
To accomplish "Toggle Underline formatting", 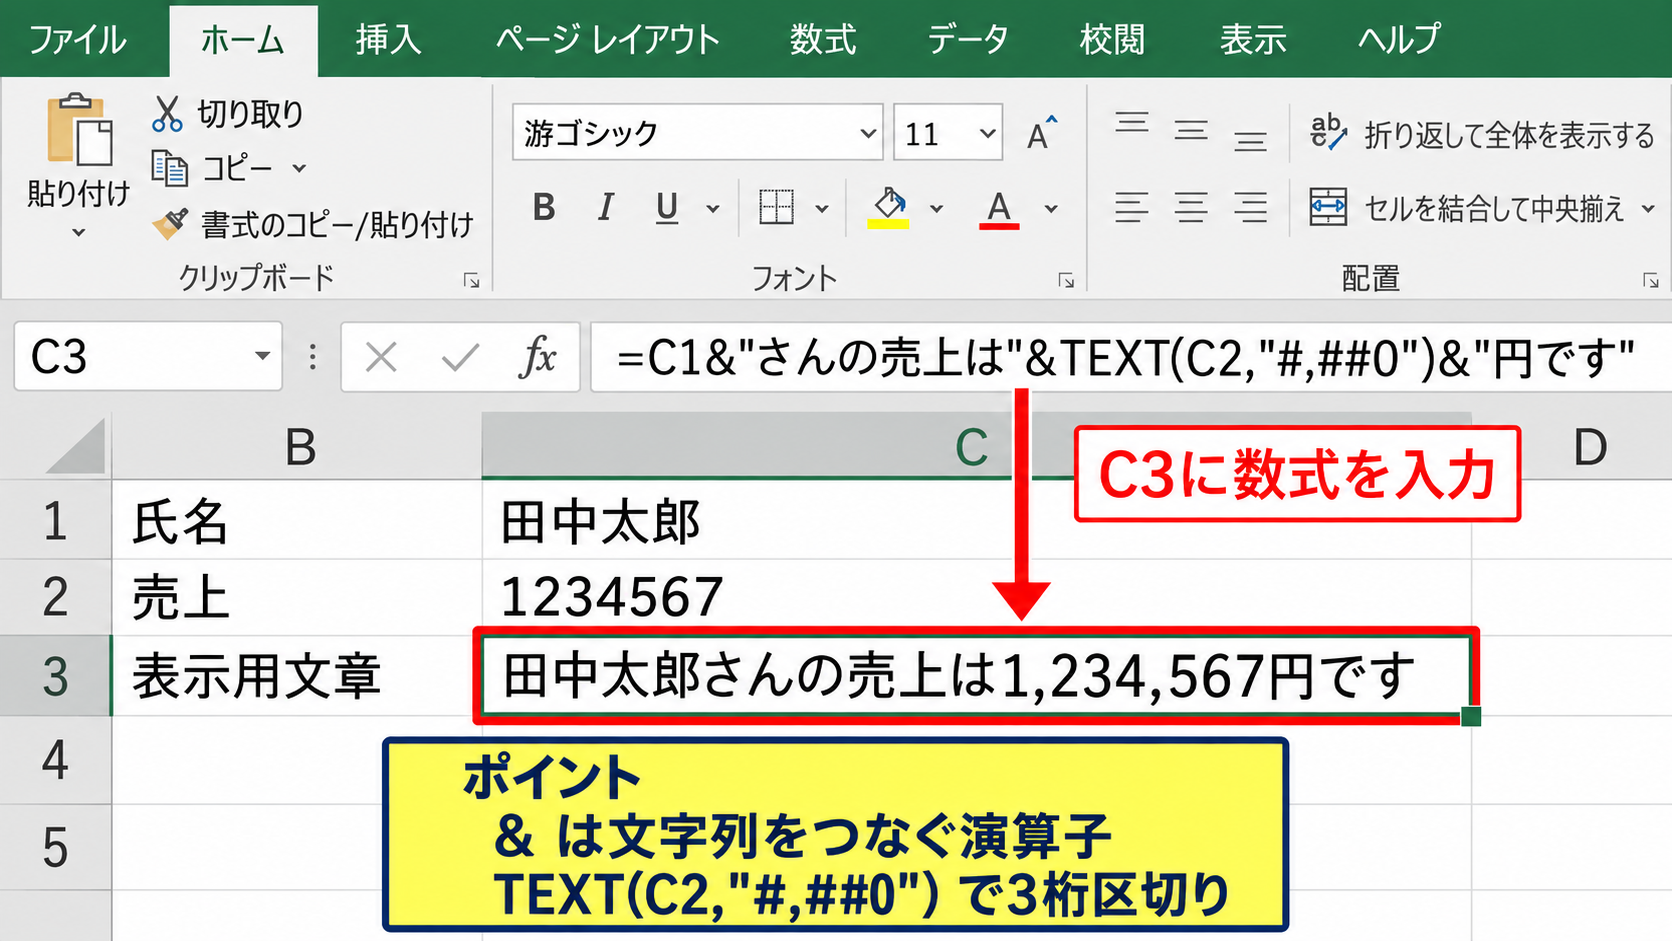I will [667, 208].
